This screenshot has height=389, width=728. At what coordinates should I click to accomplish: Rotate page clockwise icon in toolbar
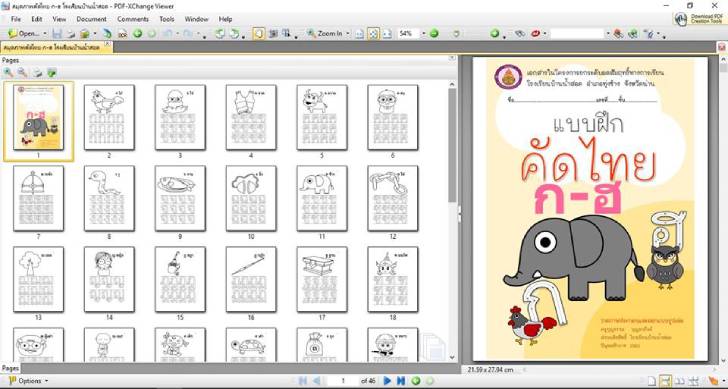[x=234, y=33]
